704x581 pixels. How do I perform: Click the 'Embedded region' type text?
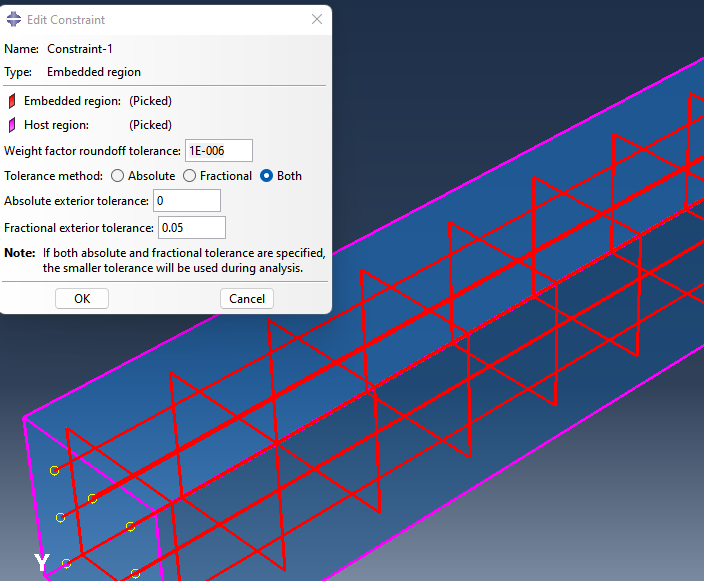94,72
